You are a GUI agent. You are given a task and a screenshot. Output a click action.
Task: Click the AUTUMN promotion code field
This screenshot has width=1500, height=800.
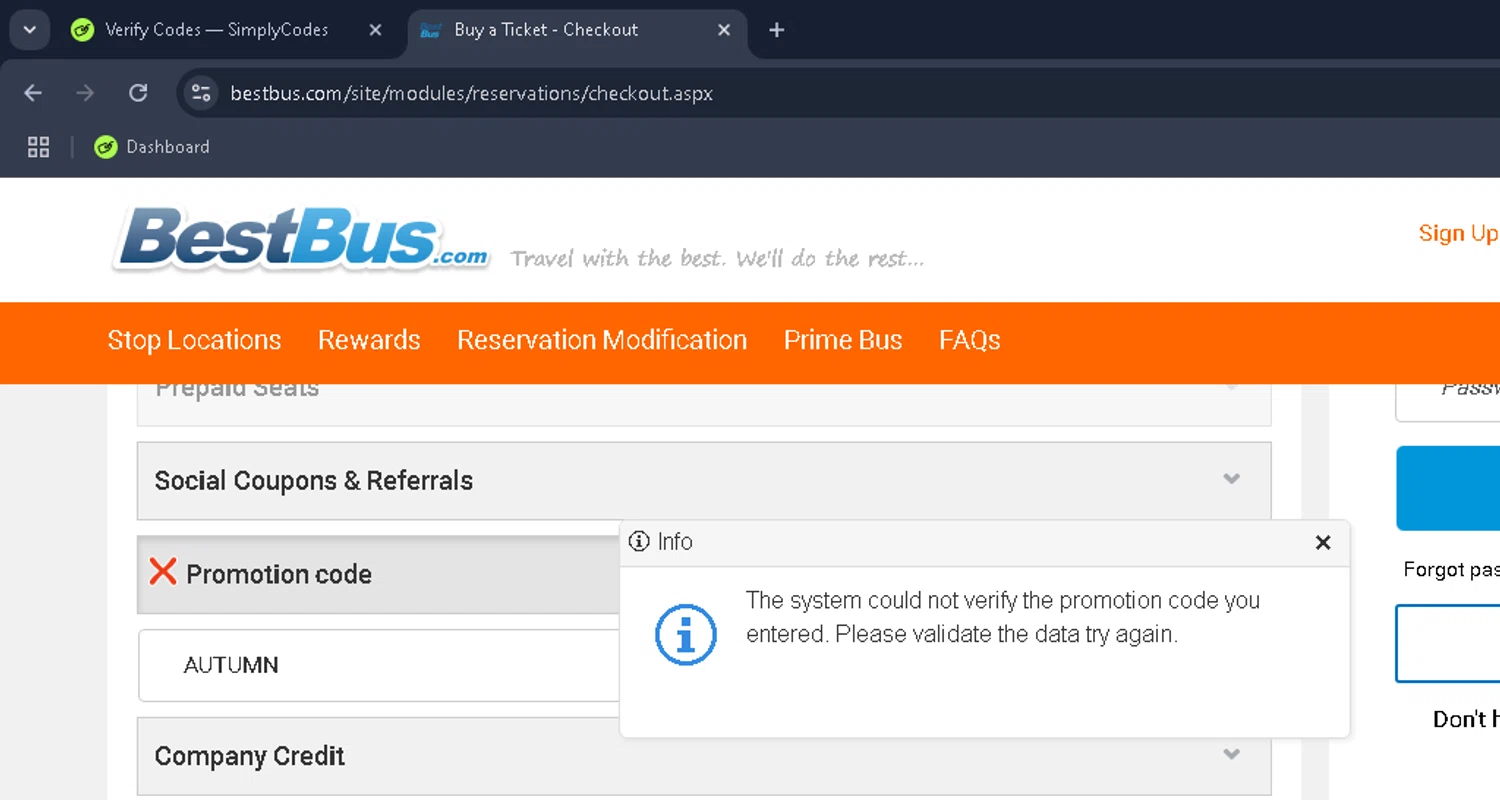coord(379,665)
